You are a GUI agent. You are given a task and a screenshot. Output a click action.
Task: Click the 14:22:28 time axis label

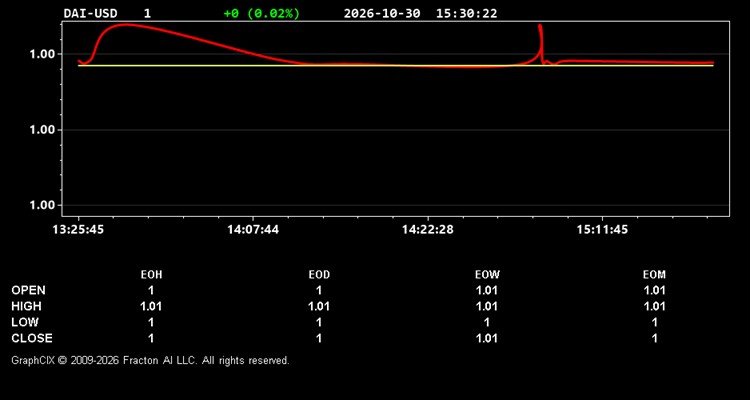(x=428, y=230)
